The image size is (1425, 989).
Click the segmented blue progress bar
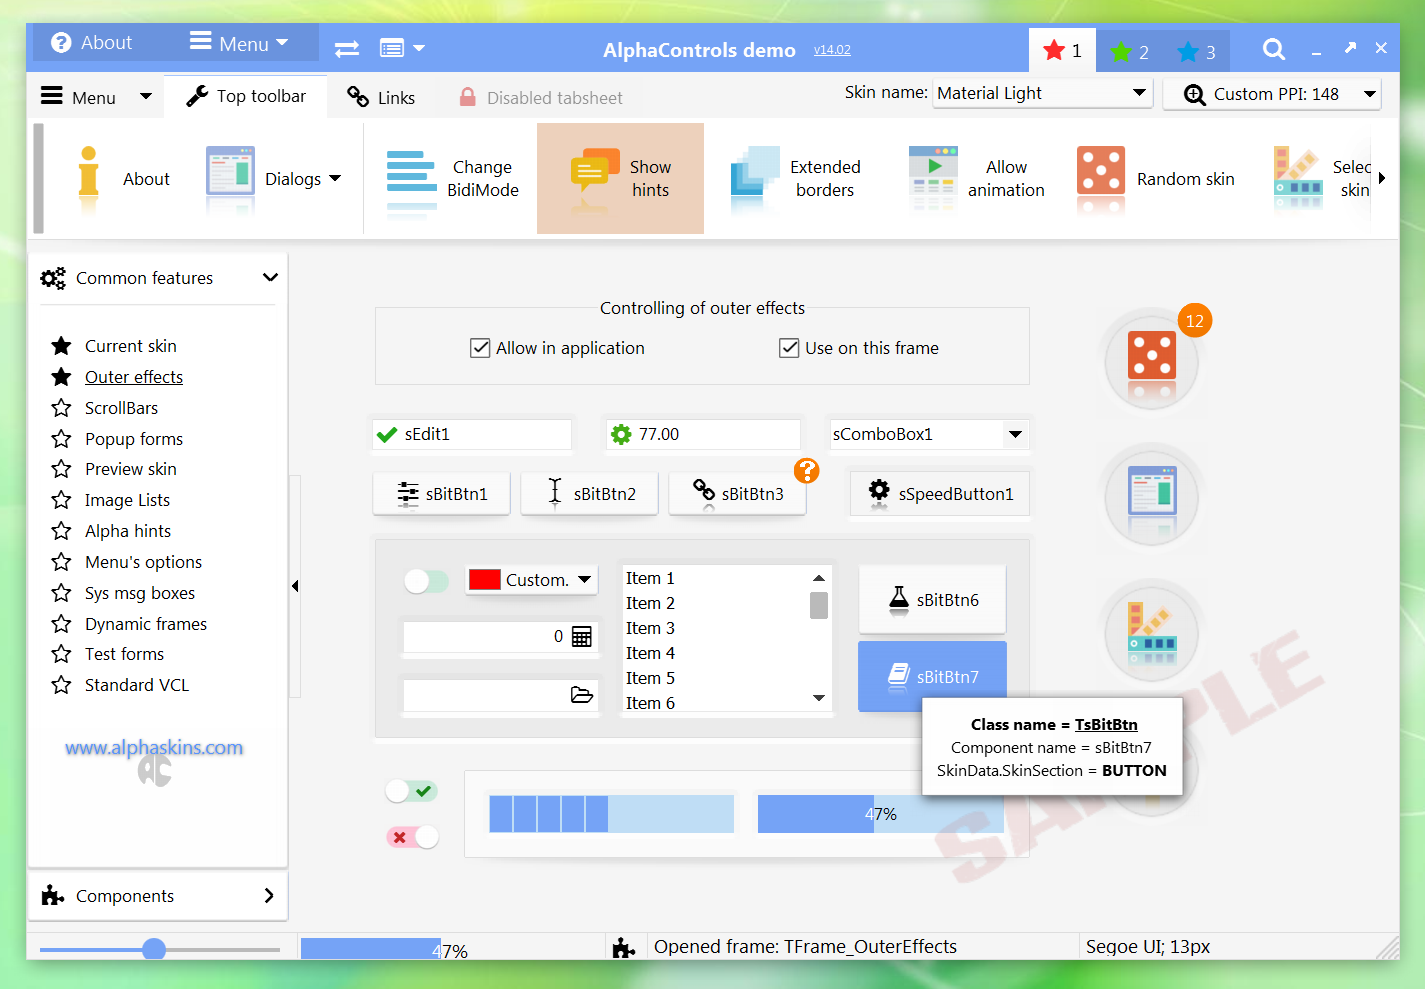611,814
